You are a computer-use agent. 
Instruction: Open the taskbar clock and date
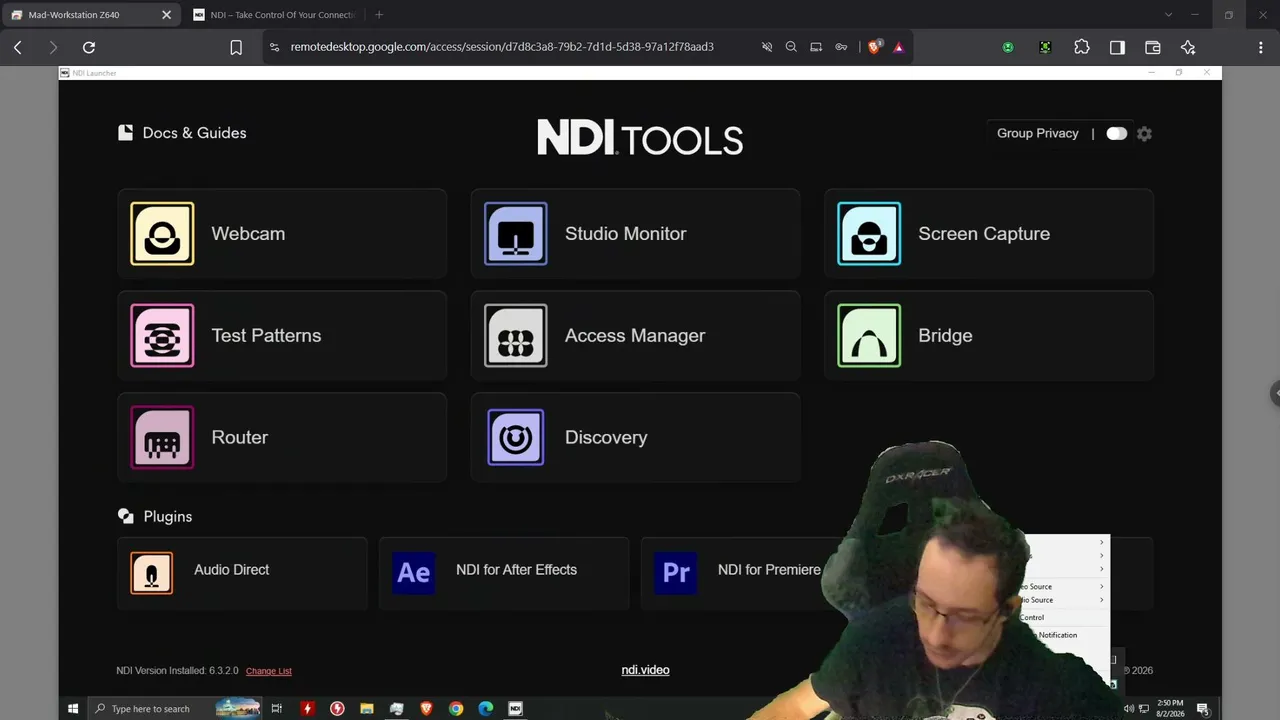pos(1169,708)
